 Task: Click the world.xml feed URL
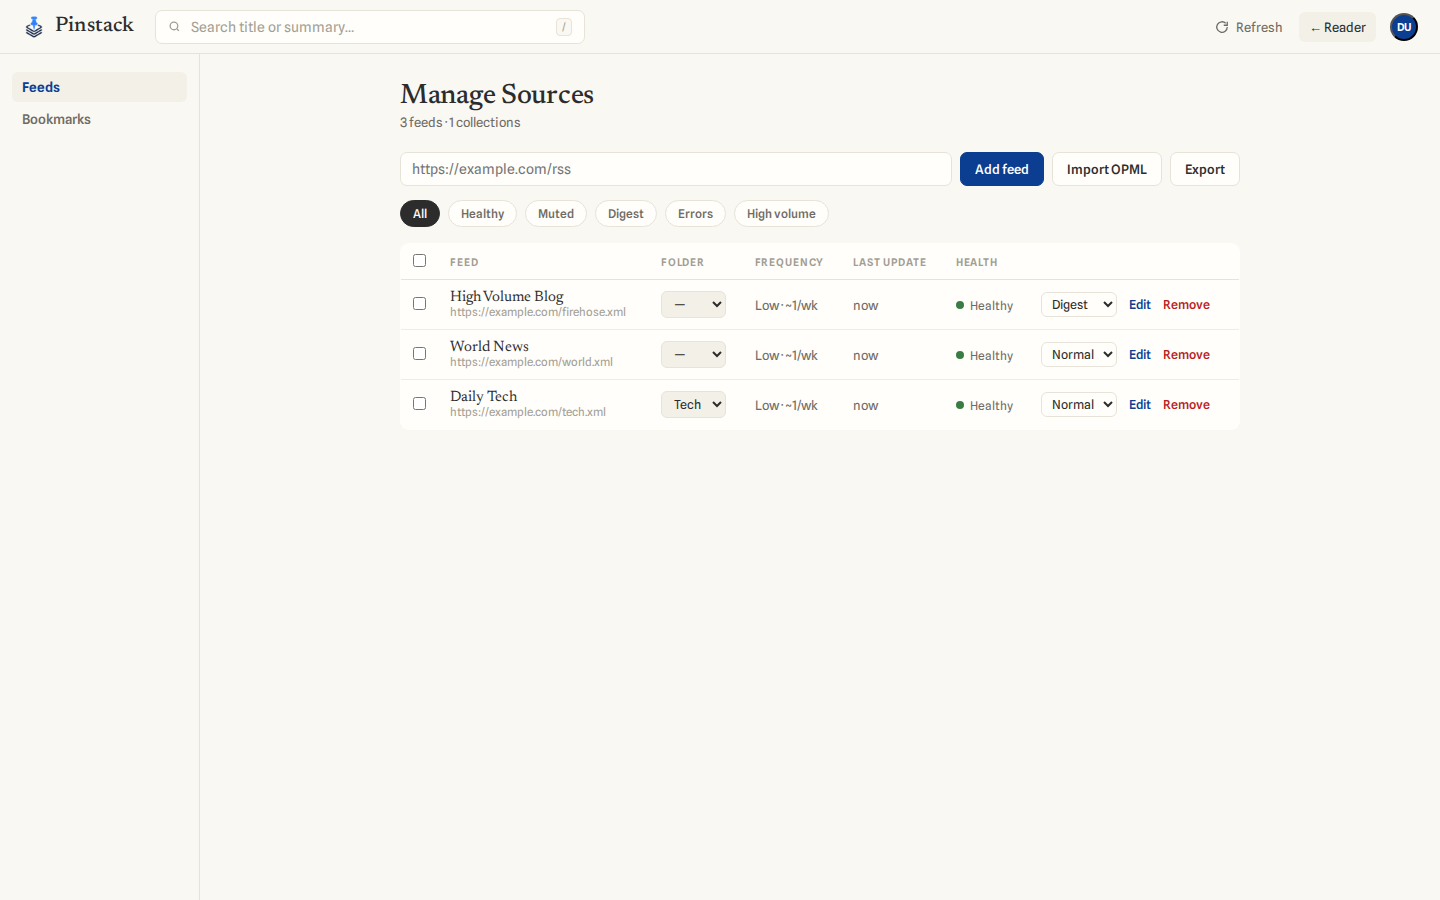(531, 362)
